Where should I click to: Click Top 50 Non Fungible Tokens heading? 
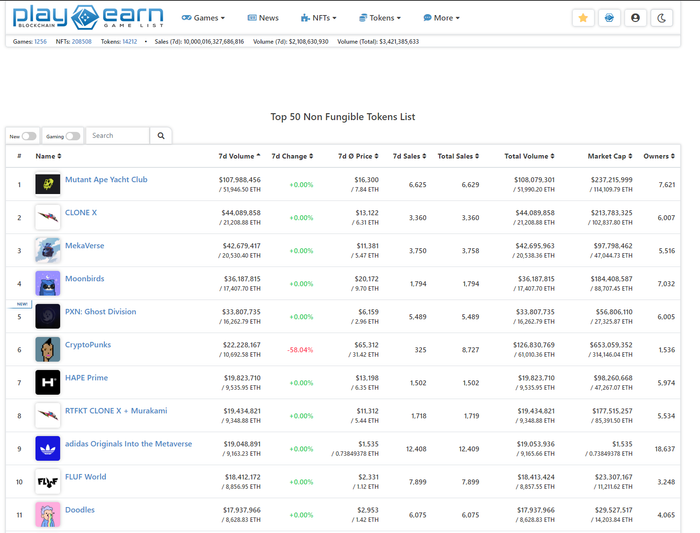(343, 117)
